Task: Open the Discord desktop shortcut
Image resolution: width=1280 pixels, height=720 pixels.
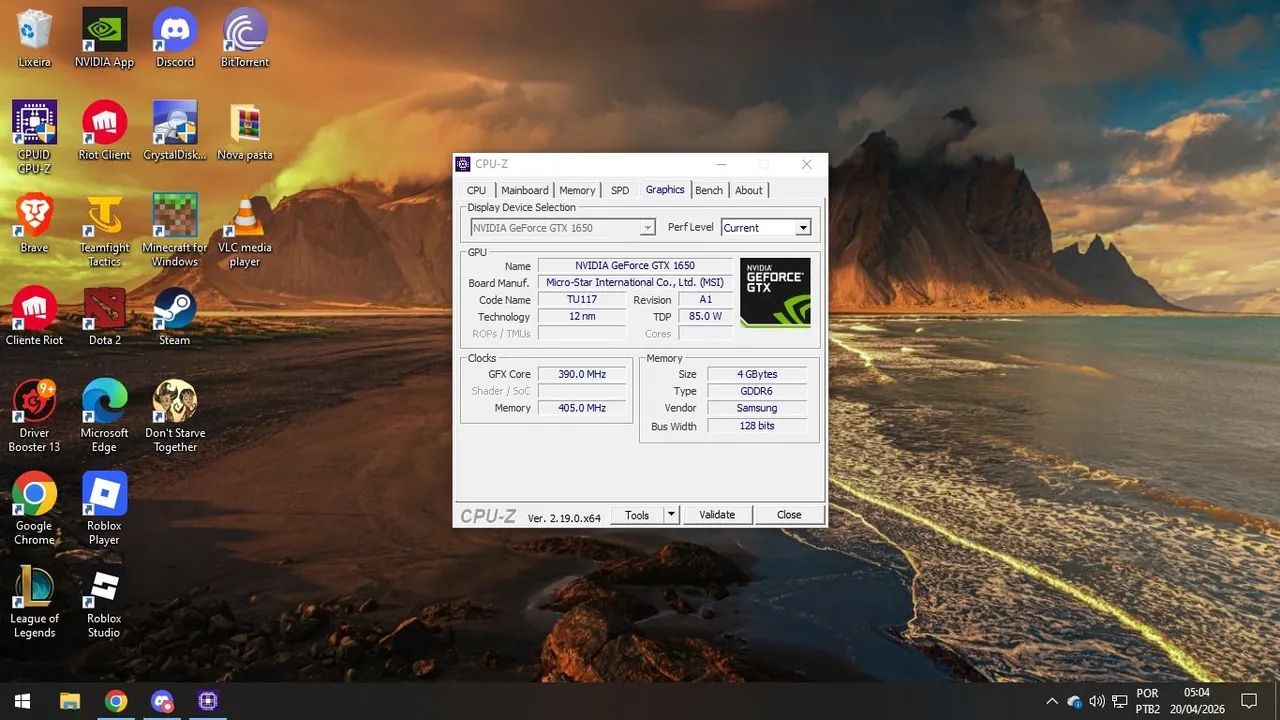Action: pos(175,38)
